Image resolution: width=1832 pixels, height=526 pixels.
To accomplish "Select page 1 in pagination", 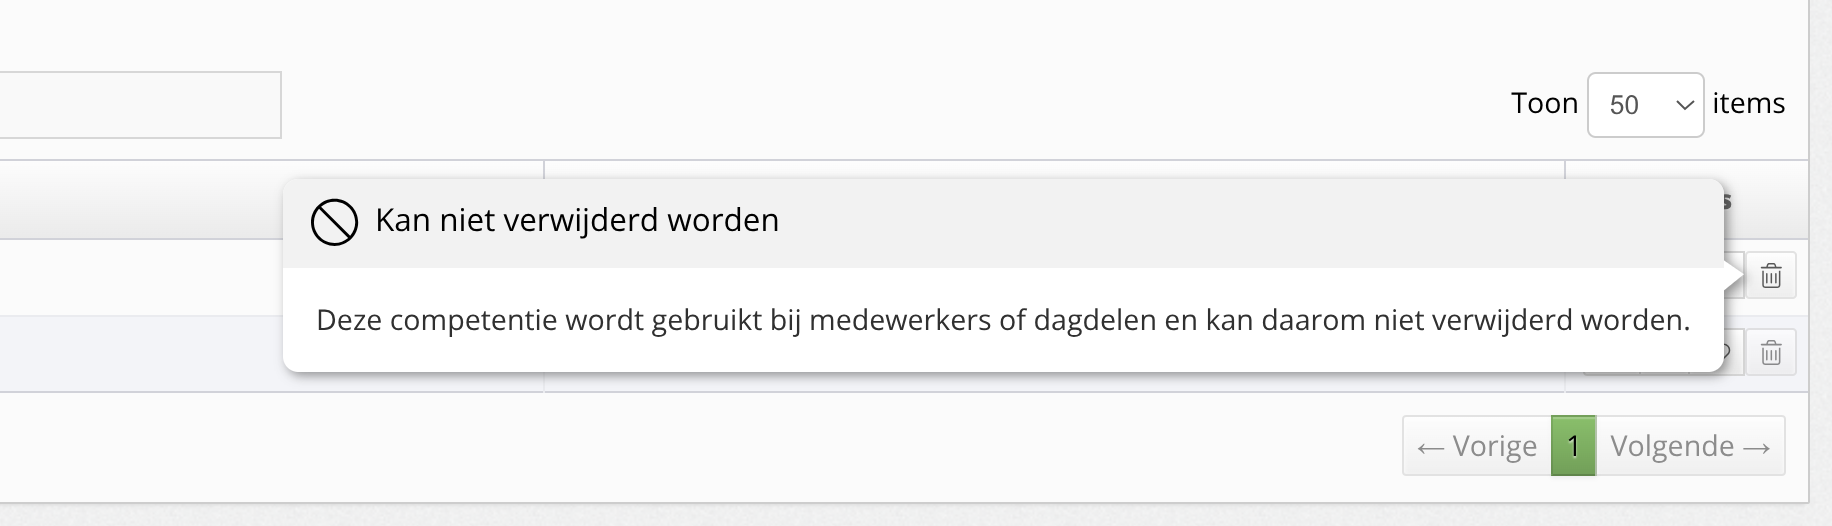I will [1573, 446].
